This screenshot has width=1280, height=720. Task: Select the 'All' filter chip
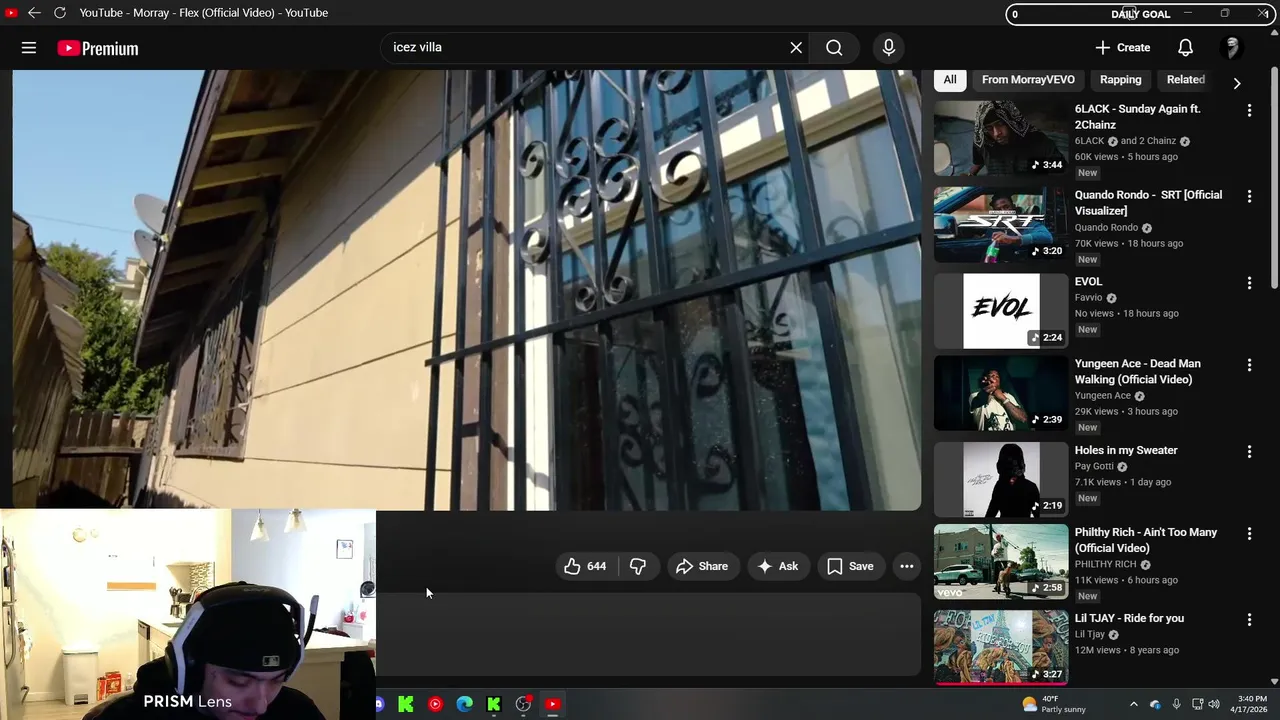(950, 79)
